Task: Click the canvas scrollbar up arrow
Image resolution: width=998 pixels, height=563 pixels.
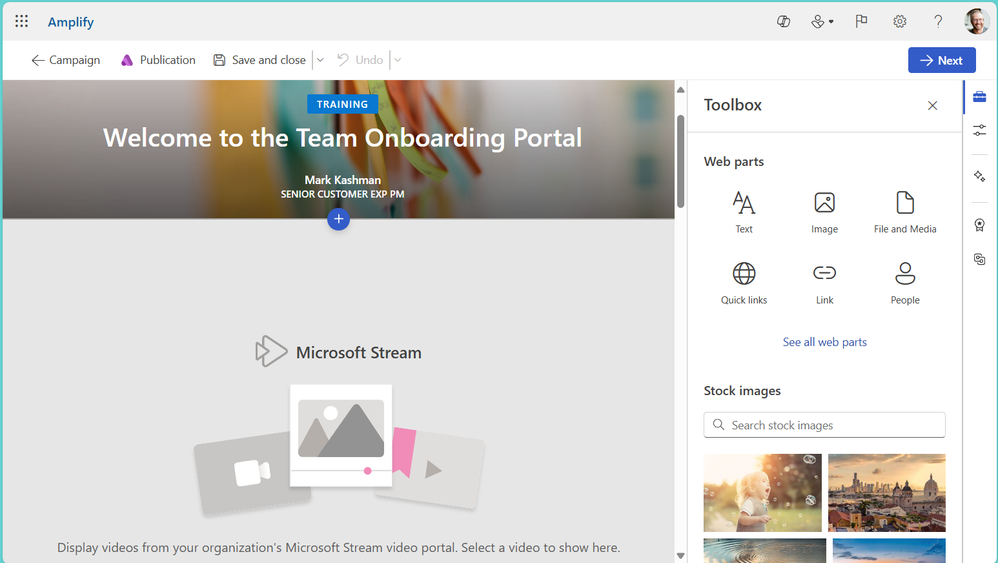Action: tap(680, 90)
